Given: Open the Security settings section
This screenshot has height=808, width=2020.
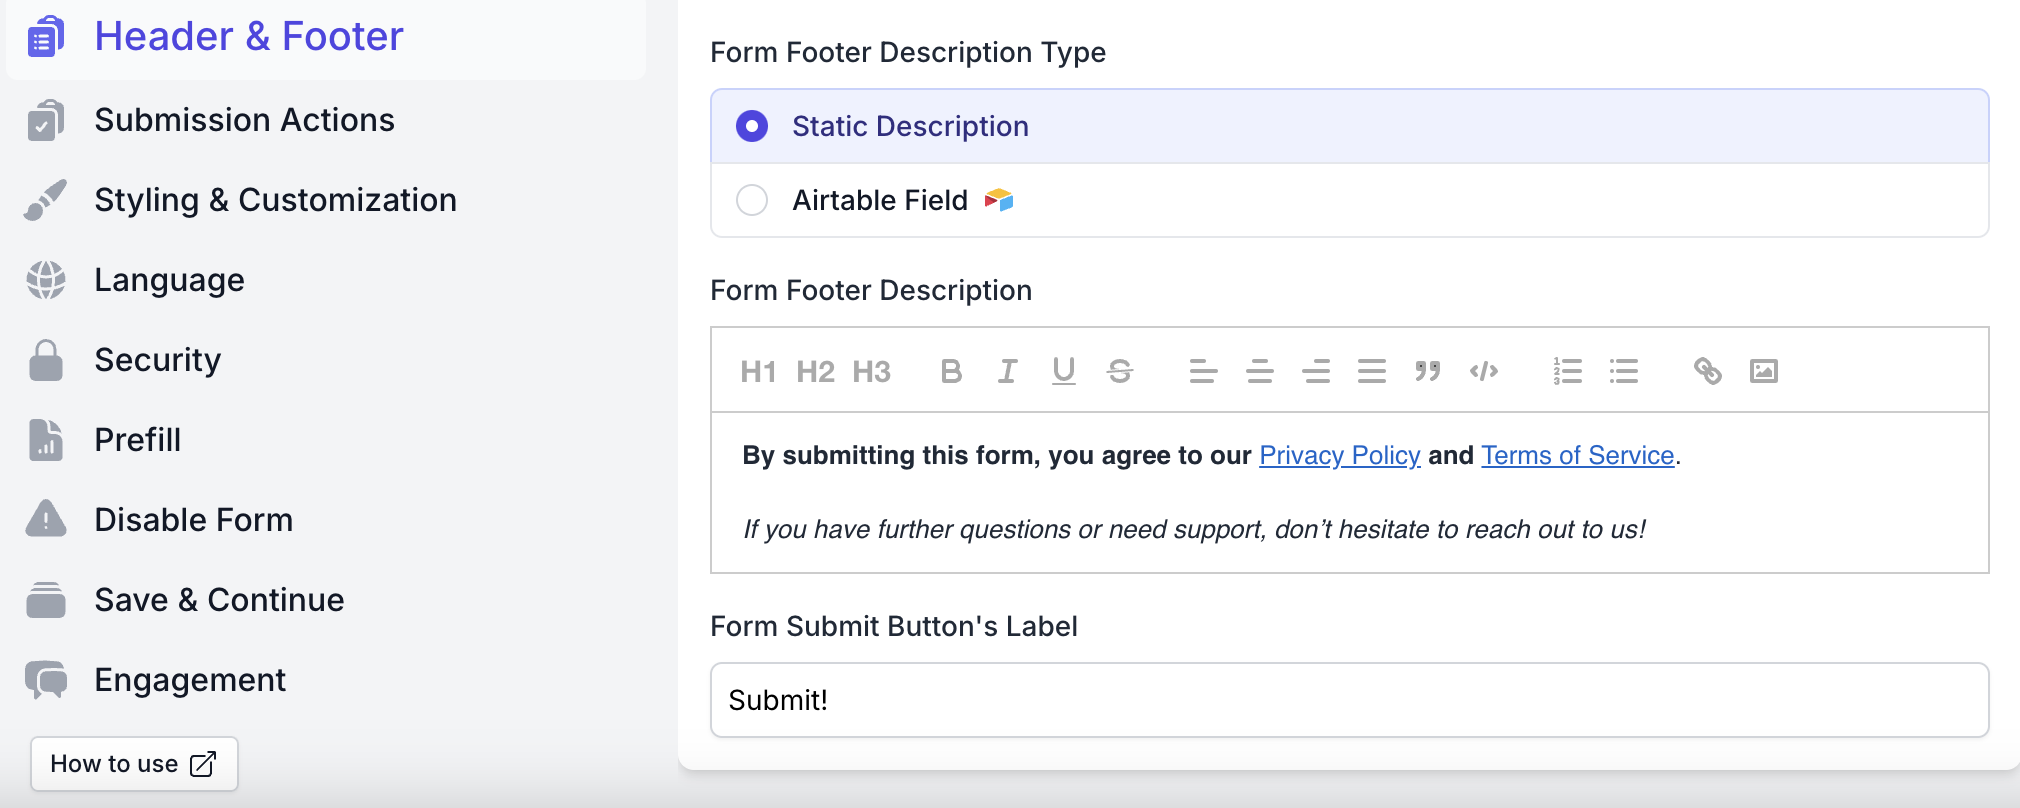Looking at the screenshot, I should [157, 360].
